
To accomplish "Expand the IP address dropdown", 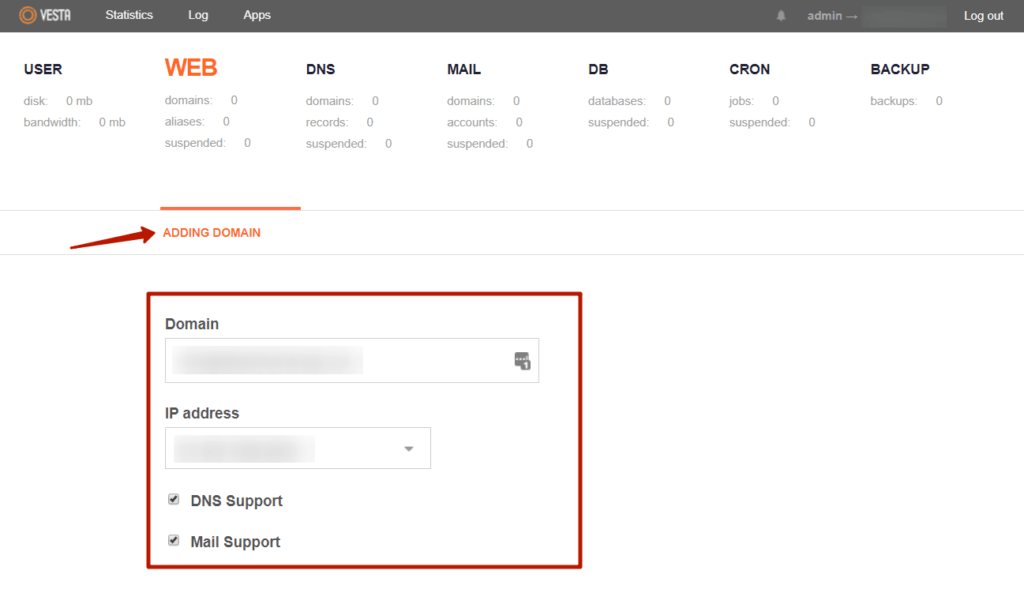I will [408, 449].
